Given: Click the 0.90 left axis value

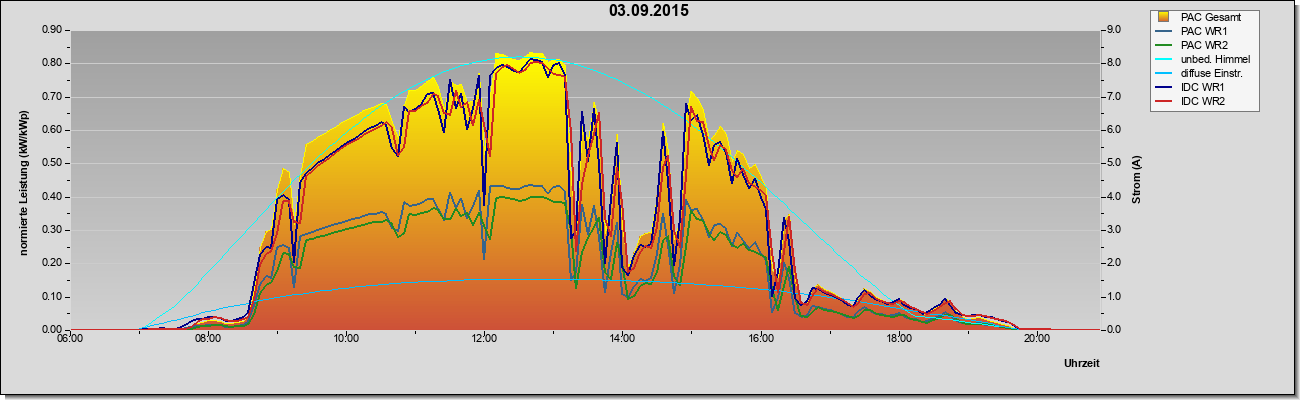Looking at the screenshot, I should 53,30.
